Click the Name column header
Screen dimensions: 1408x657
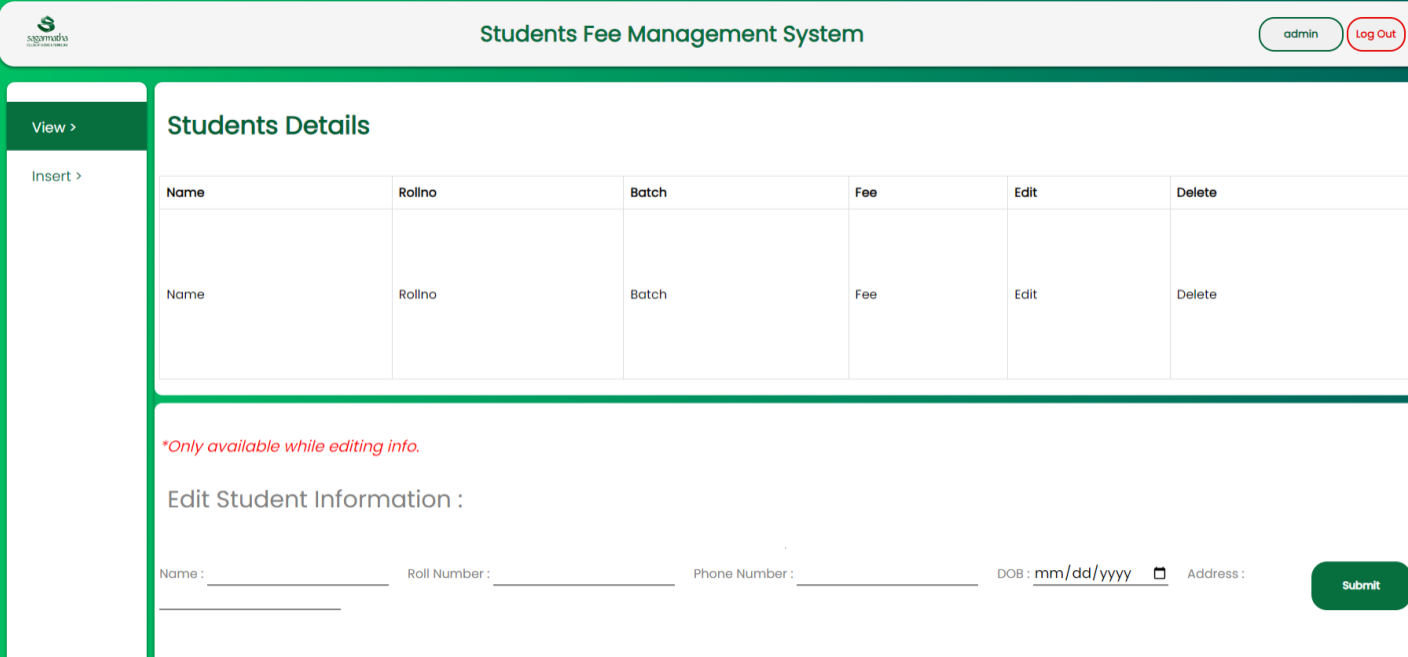click(185, 193)
